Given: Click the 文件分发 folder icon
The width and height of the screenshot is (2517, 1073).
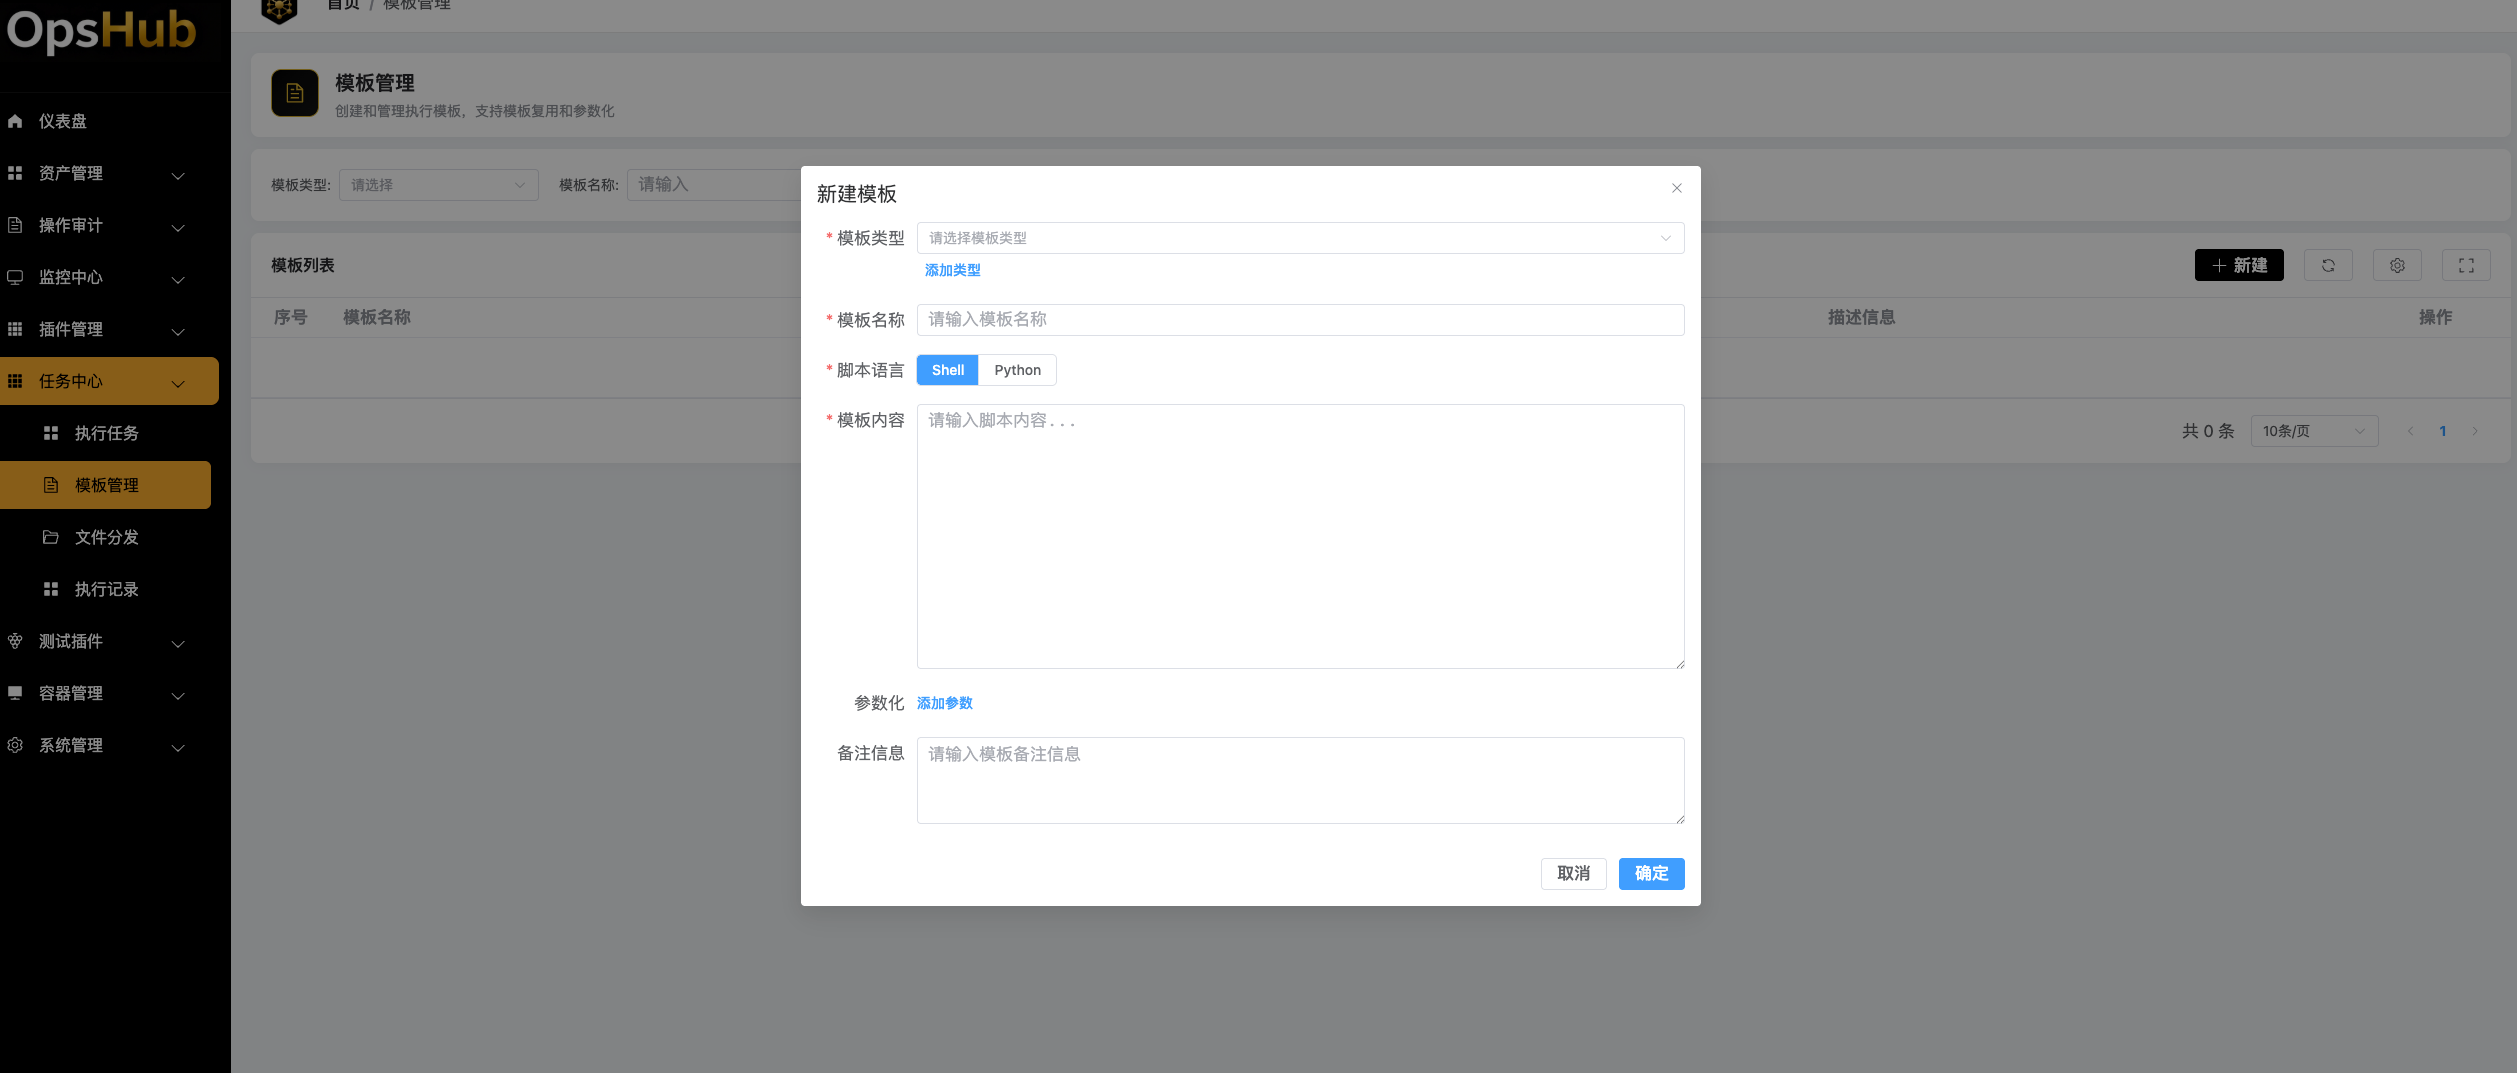Looking at the screenshot, I should 51,537.
